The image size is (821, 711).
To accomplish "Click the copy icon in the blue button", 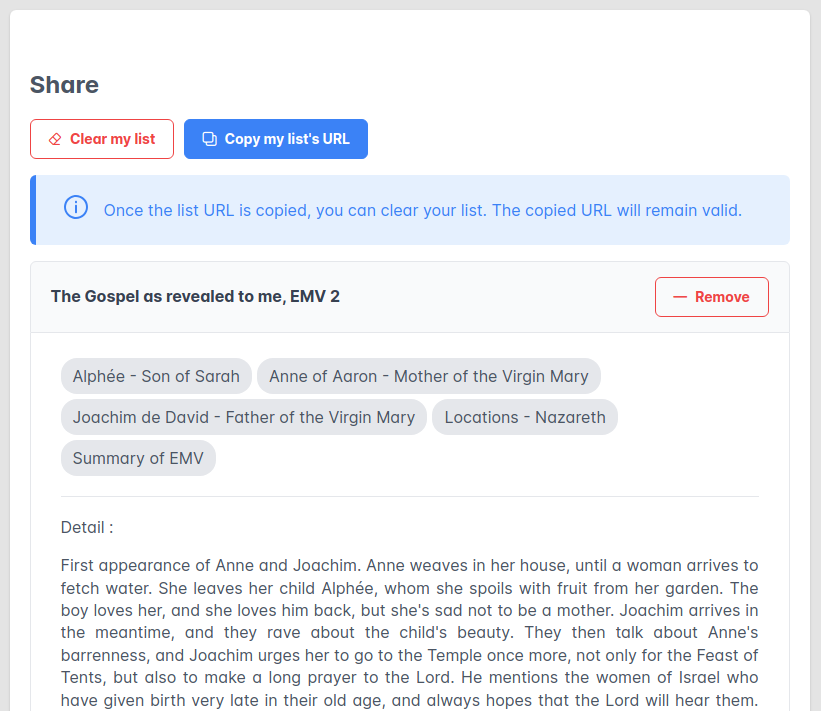I will point(209,139).
